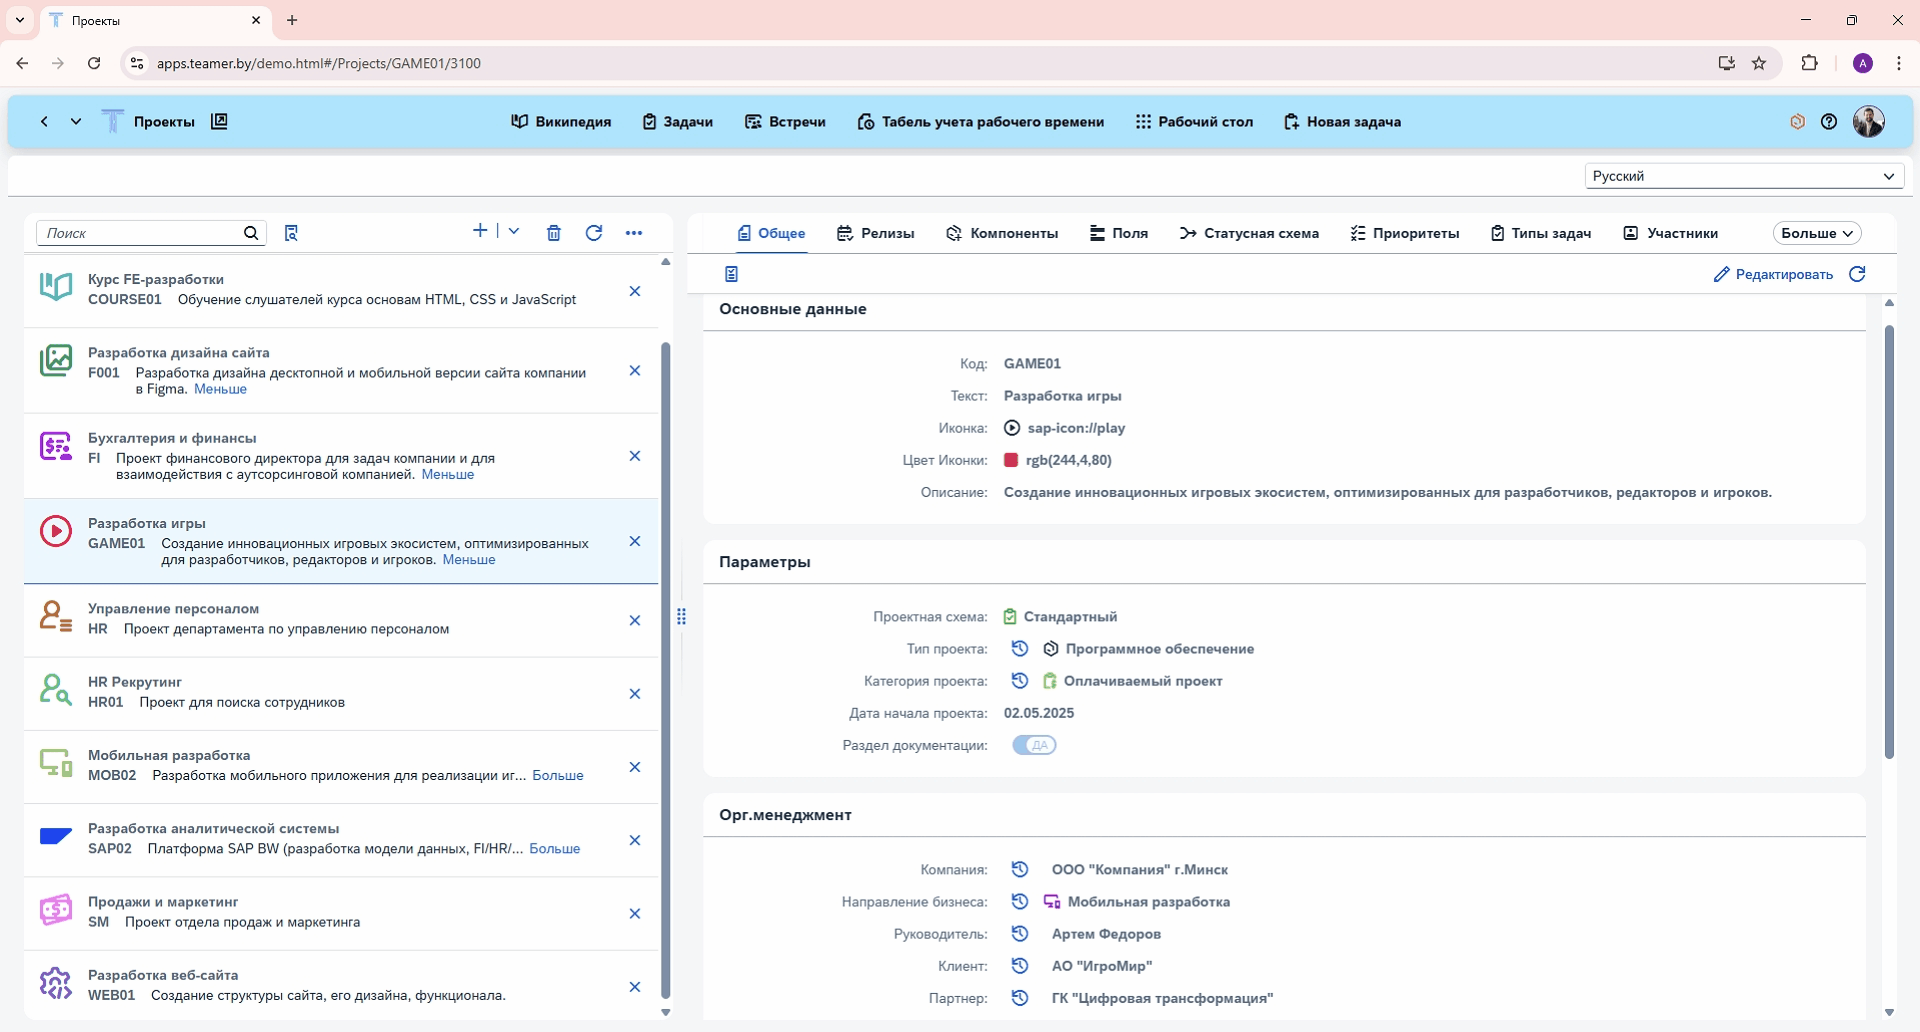Open the help question mark icon
The width and height of the screenshot is (1920, 1032).
click(1829, 122)
